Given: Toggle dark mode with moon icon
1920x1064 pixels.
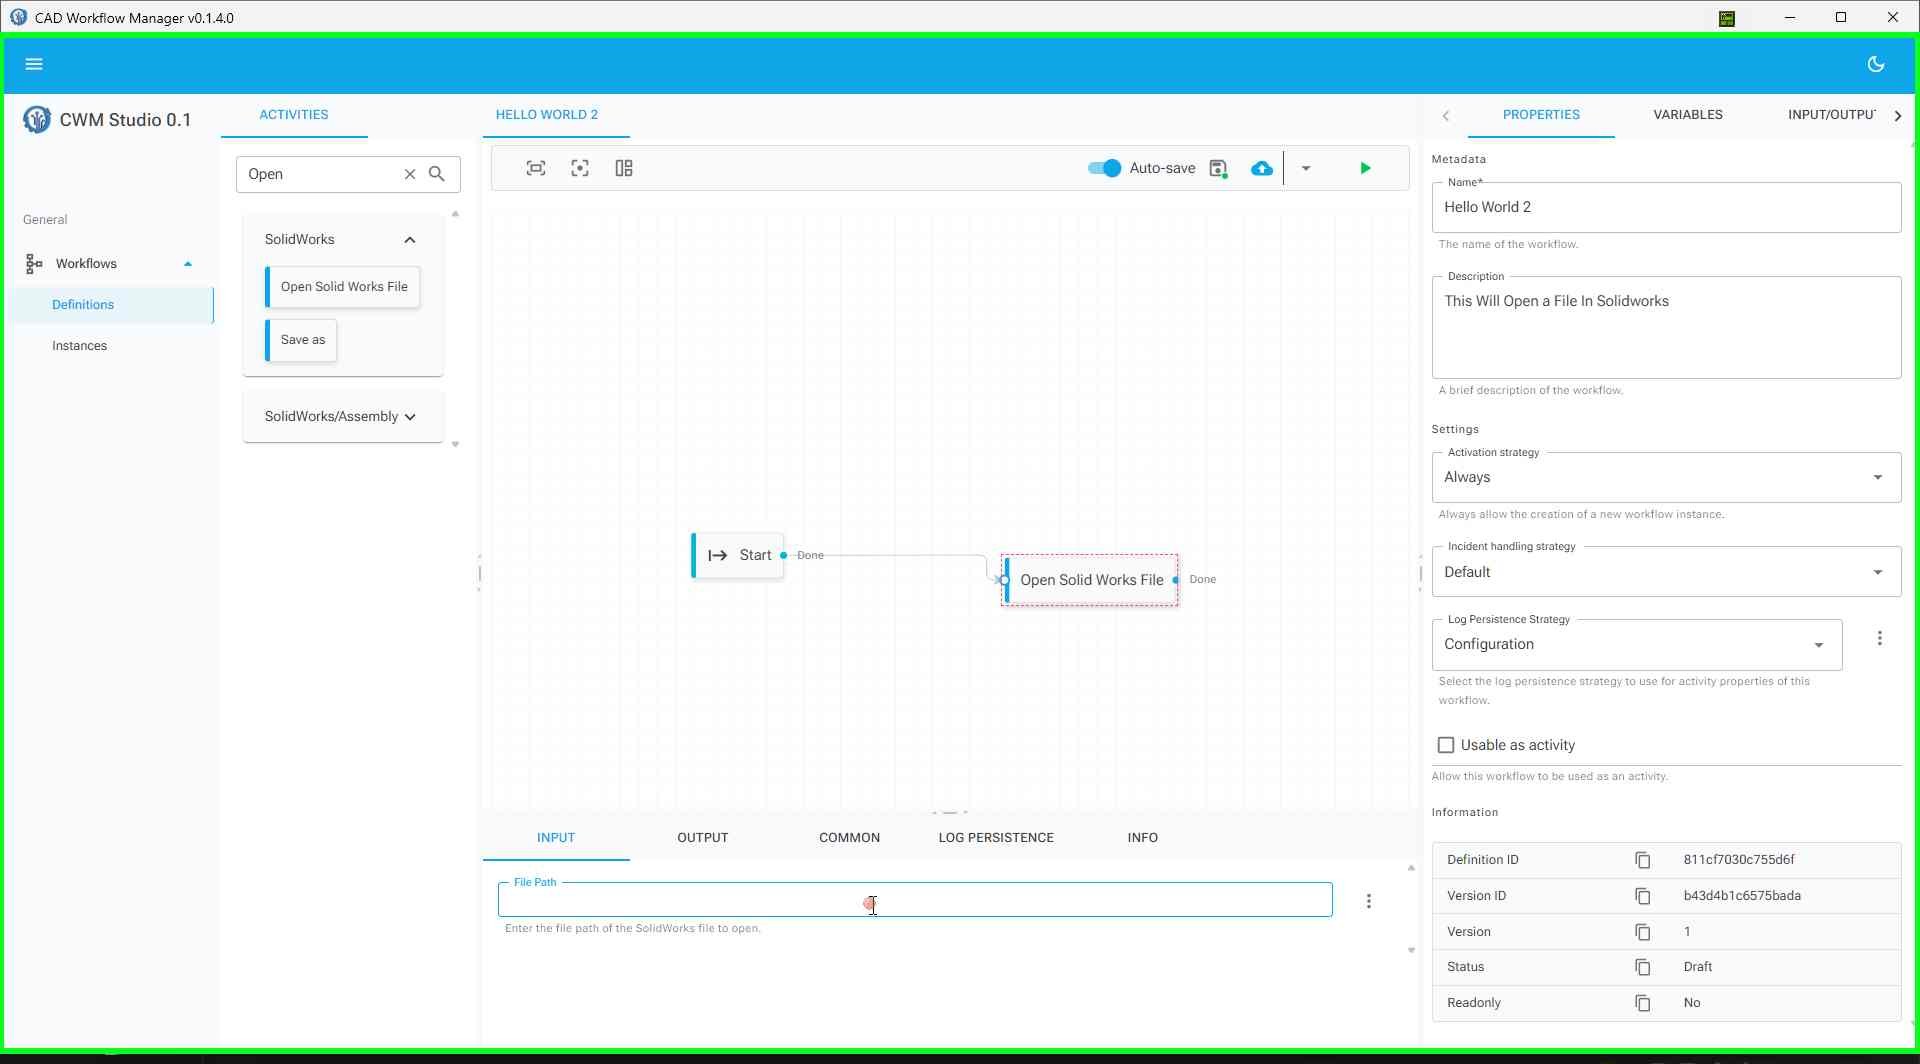Looking at the screenshot, I should [x=1875, y=64].
